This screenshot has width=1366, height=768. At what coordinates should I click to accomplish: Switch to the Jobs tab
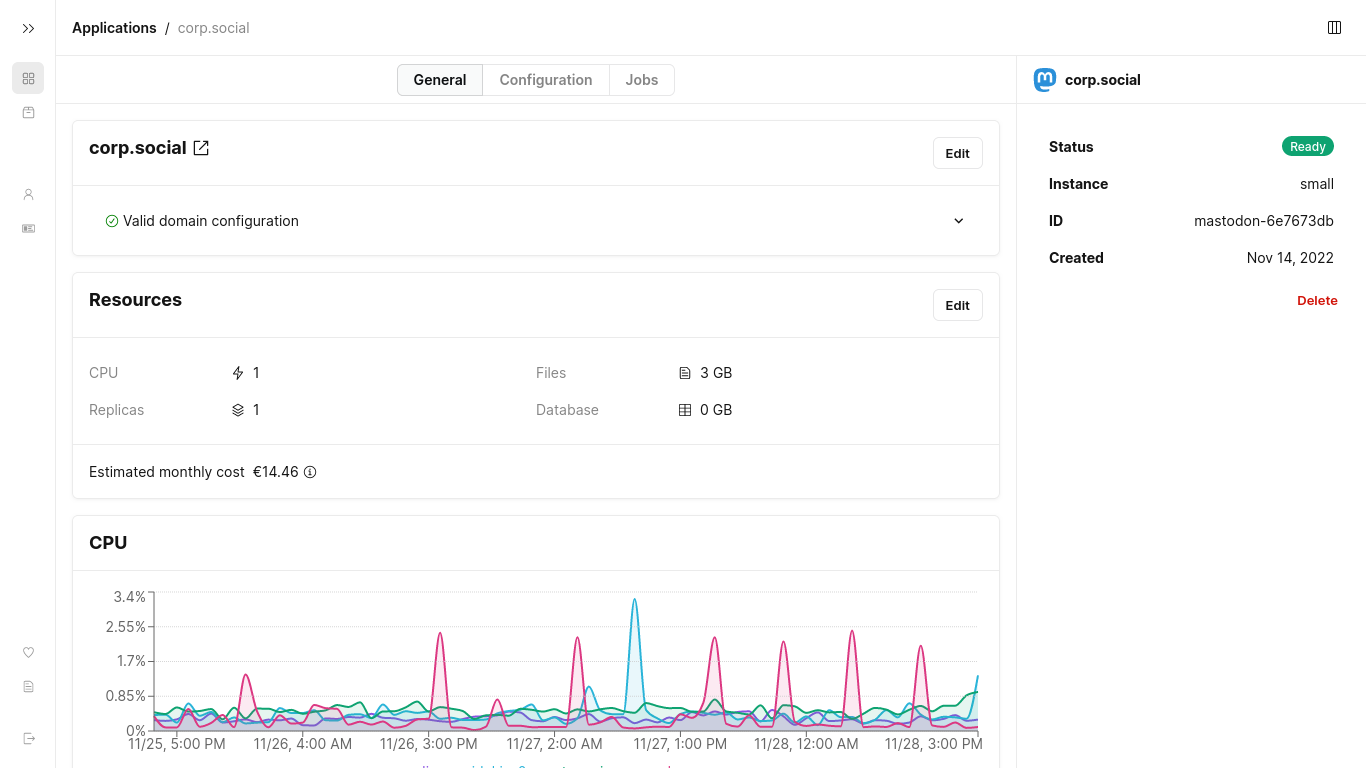point(642,80)
